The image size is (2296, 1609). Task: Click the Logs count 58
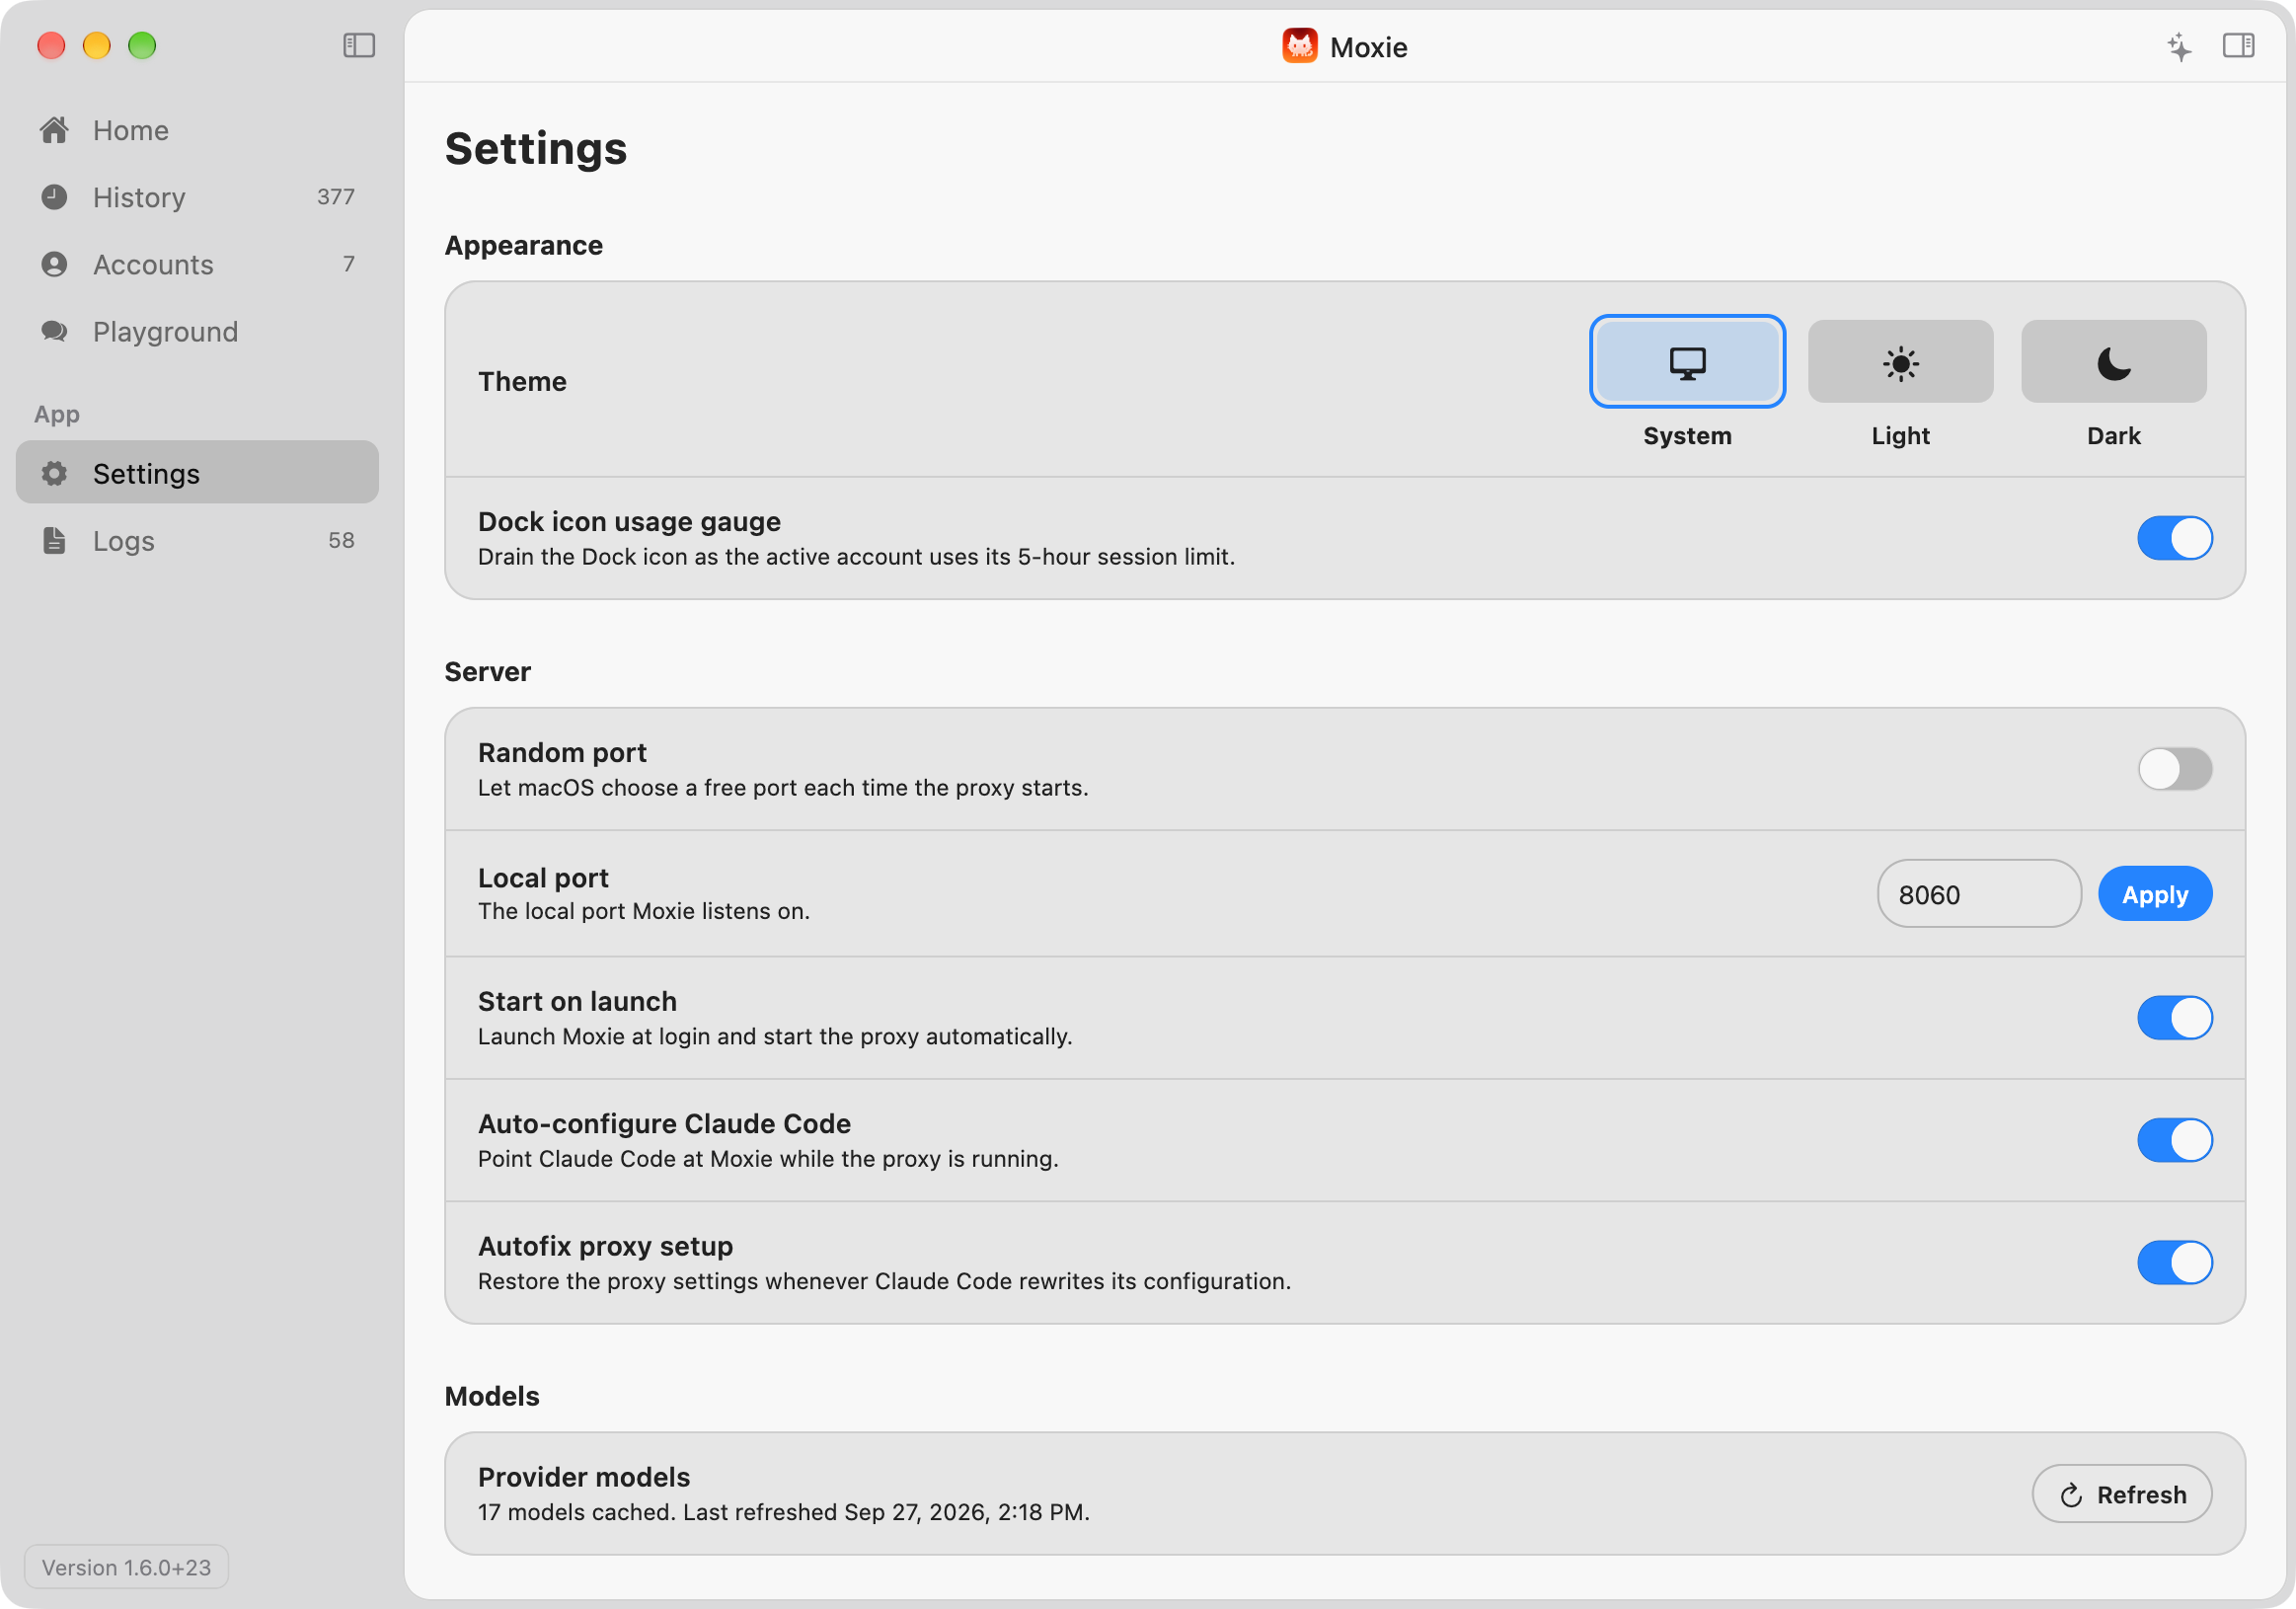click(342, 540)
